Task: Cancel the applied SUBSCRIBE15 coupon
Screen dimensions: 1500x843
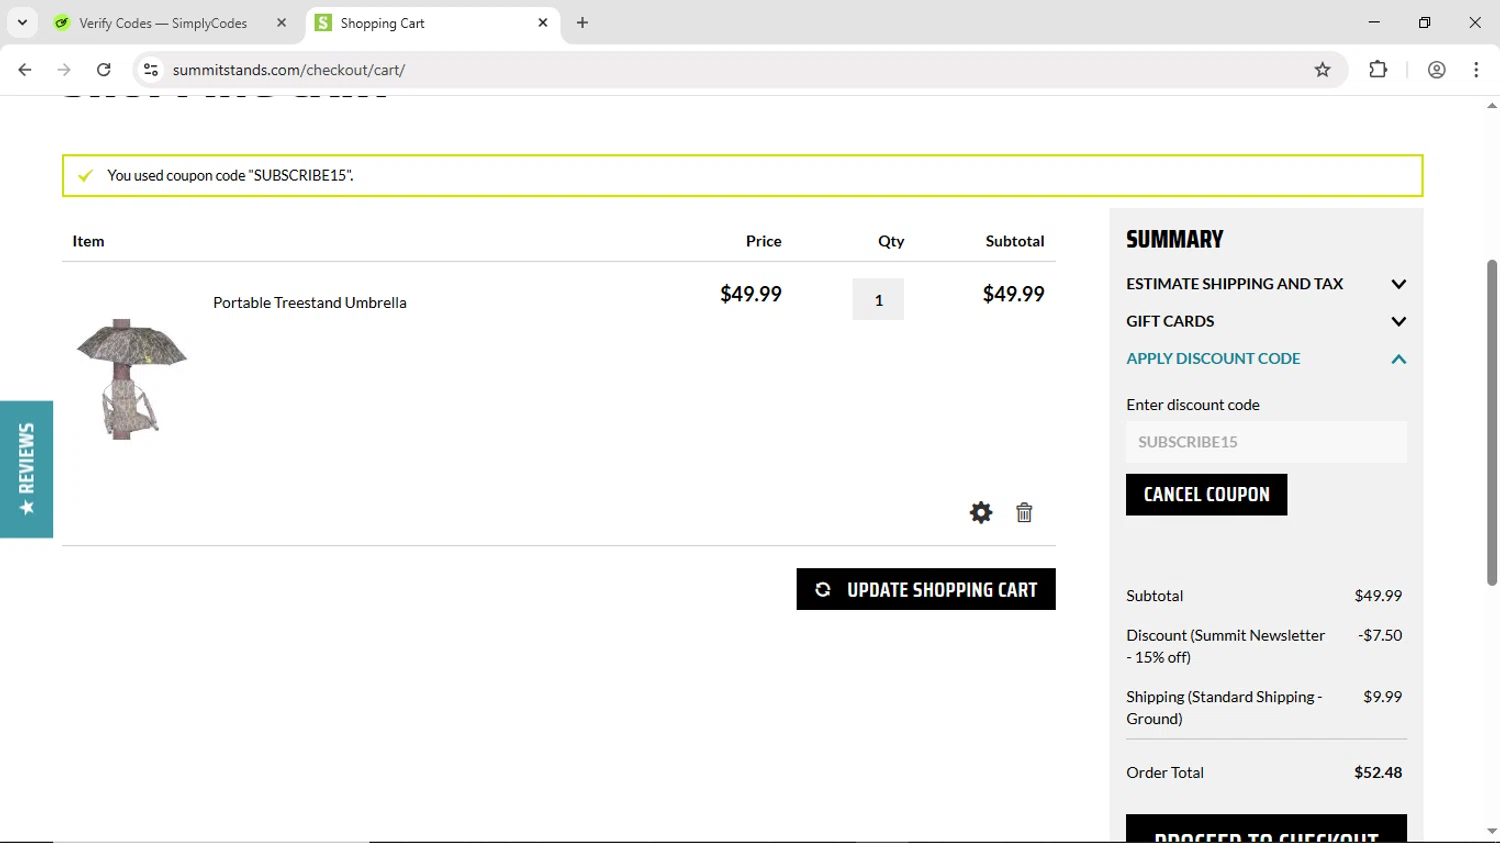Action: (1206, 495)
